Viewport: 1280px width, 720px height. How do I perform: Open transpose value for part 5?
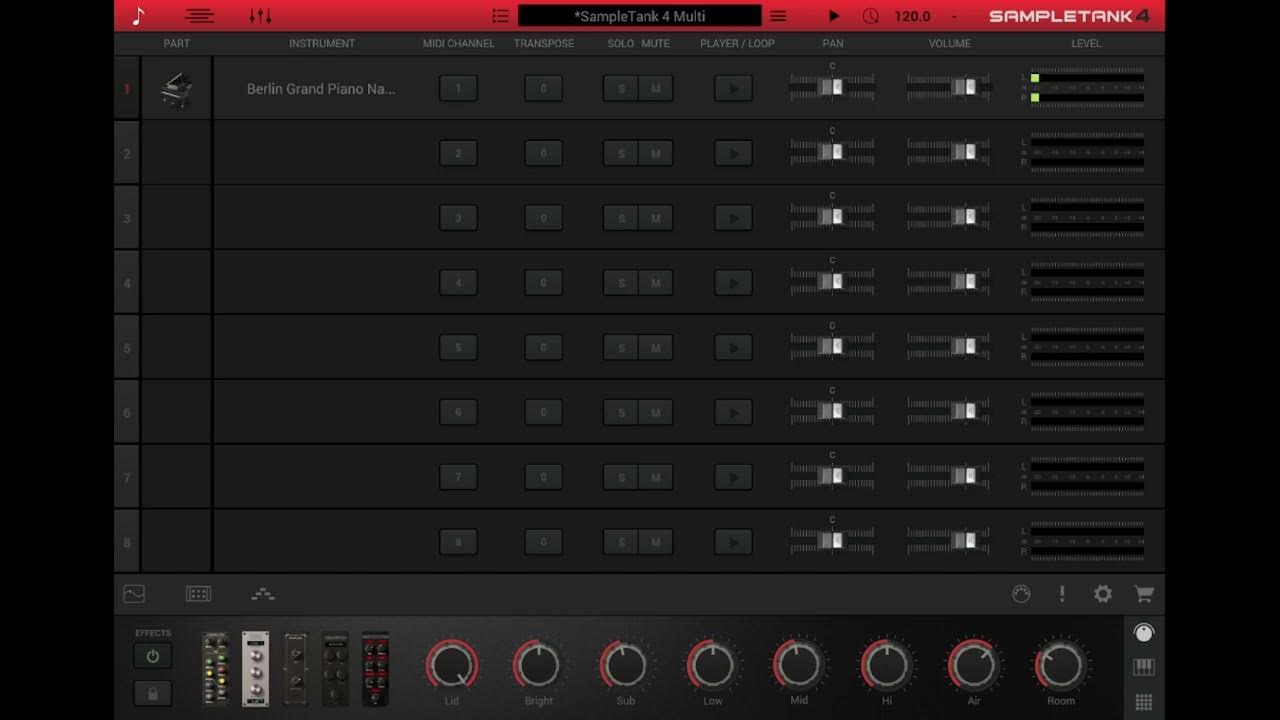pyautogui.click(x=543, y=348)
